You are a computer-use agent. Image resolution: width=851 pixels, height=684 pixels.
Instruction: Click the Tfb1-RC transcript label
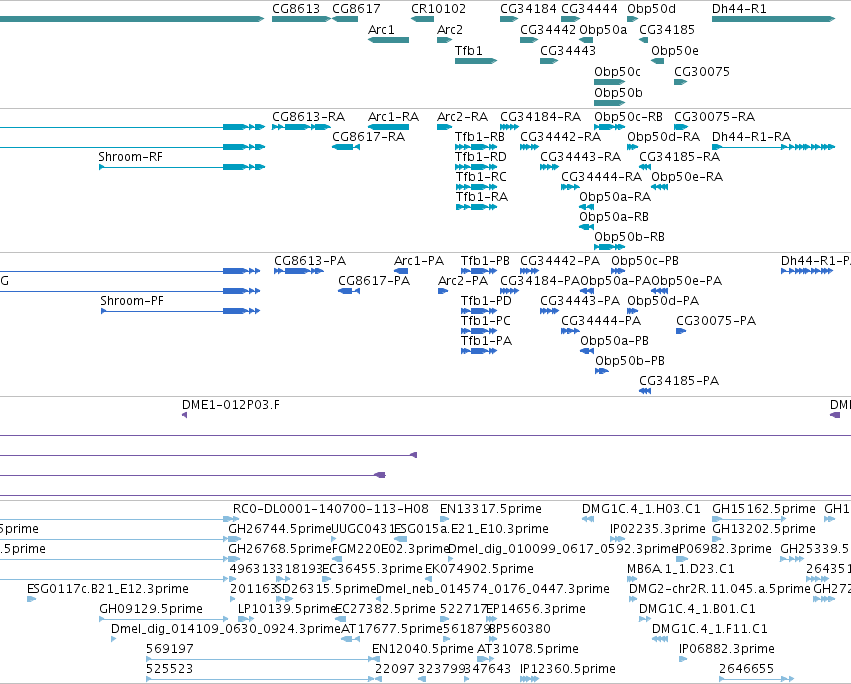pos(481,176)
